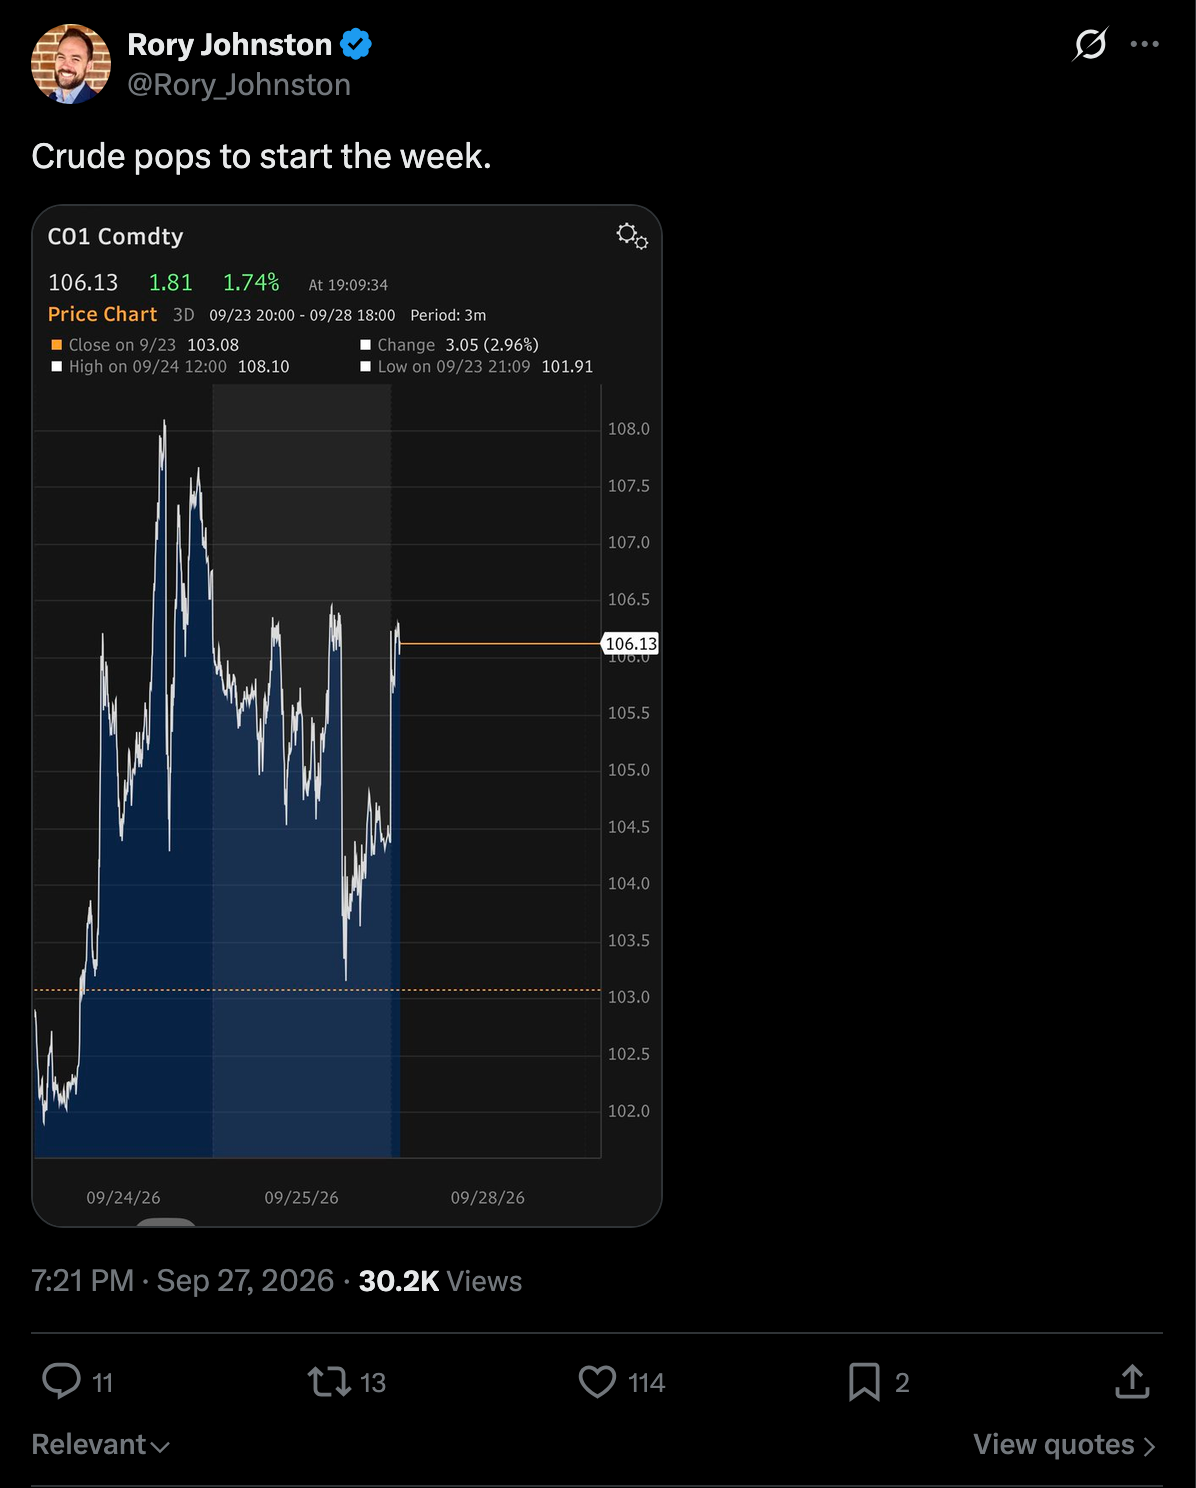Select the 3D range option
Image resolution: width=1196 pixels, height=1488 pixels.
click(183, 315)
